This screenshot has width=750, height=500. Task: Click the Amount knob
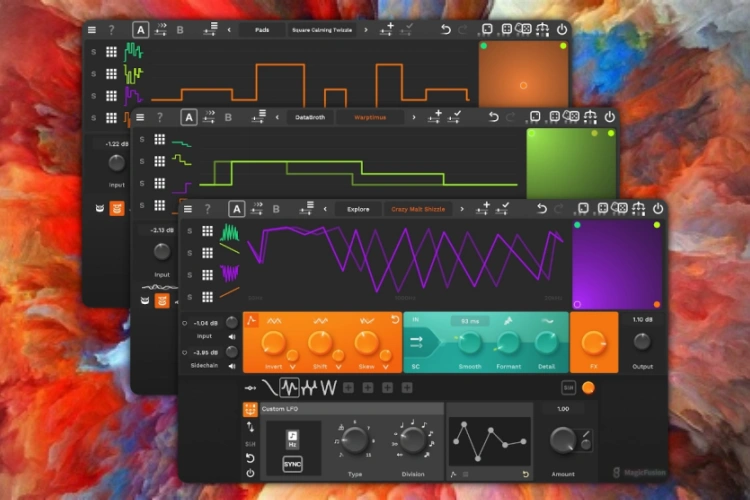pyautogui.click(x=562, y=441)
